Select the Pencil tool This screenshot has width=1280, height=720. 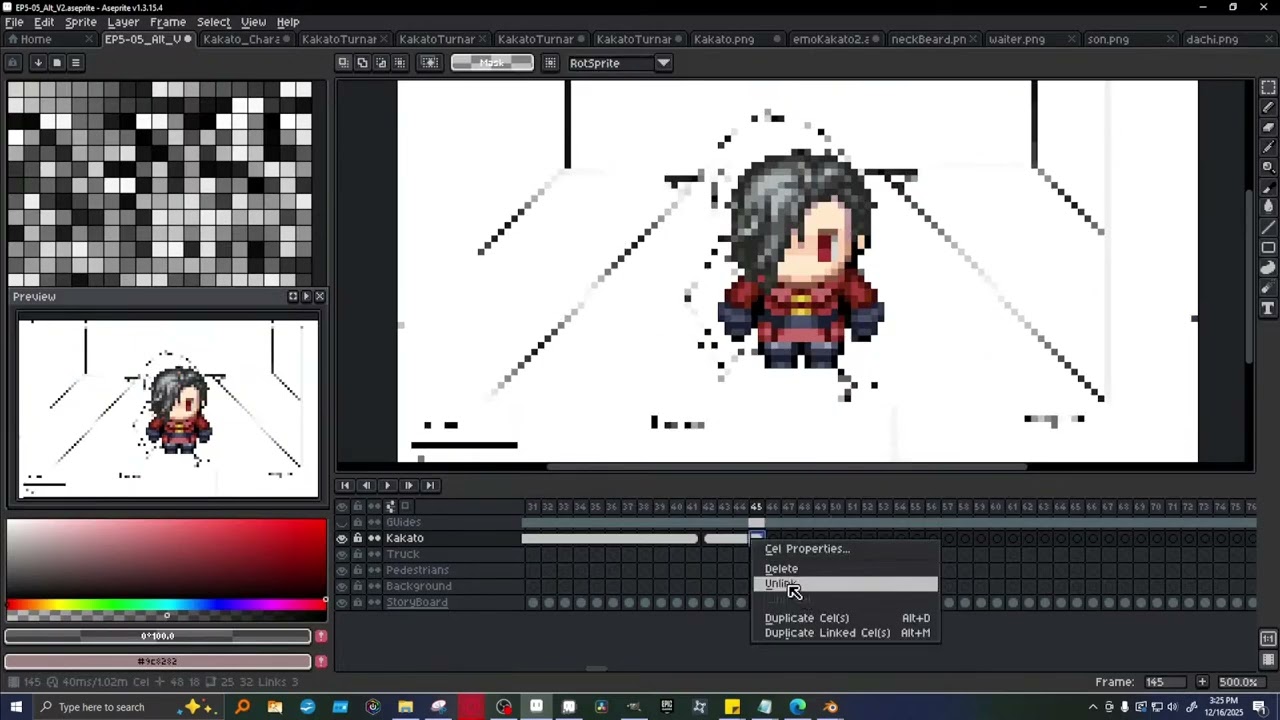pos(1268,108)
